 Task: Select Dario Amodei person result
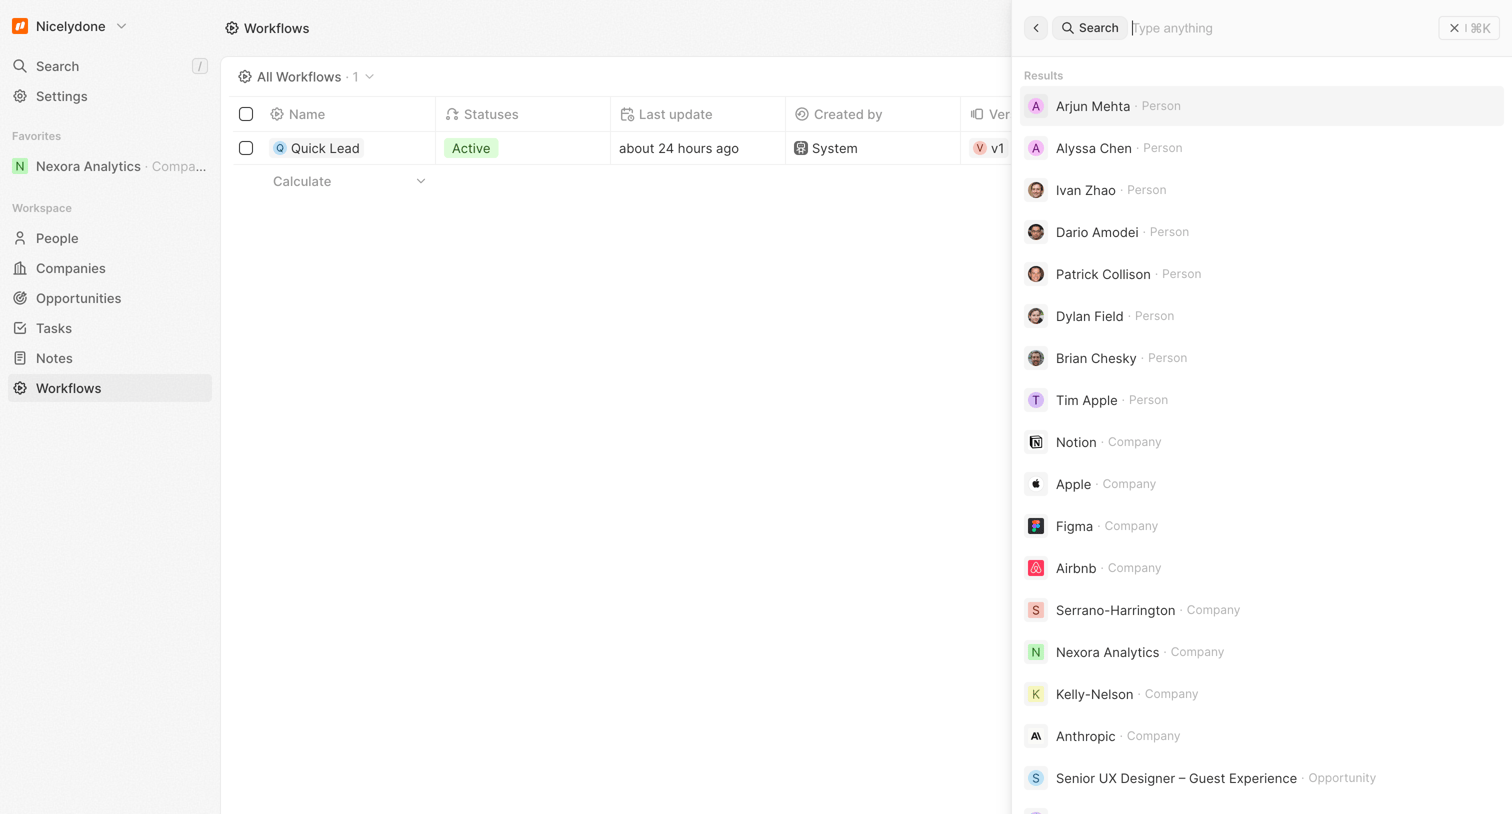pos(1262,232)
